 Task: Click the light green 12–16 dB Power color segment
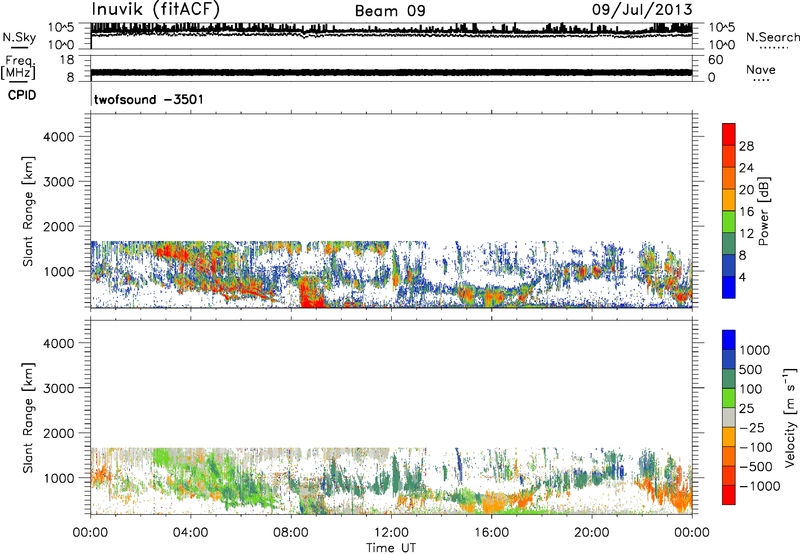729,222
